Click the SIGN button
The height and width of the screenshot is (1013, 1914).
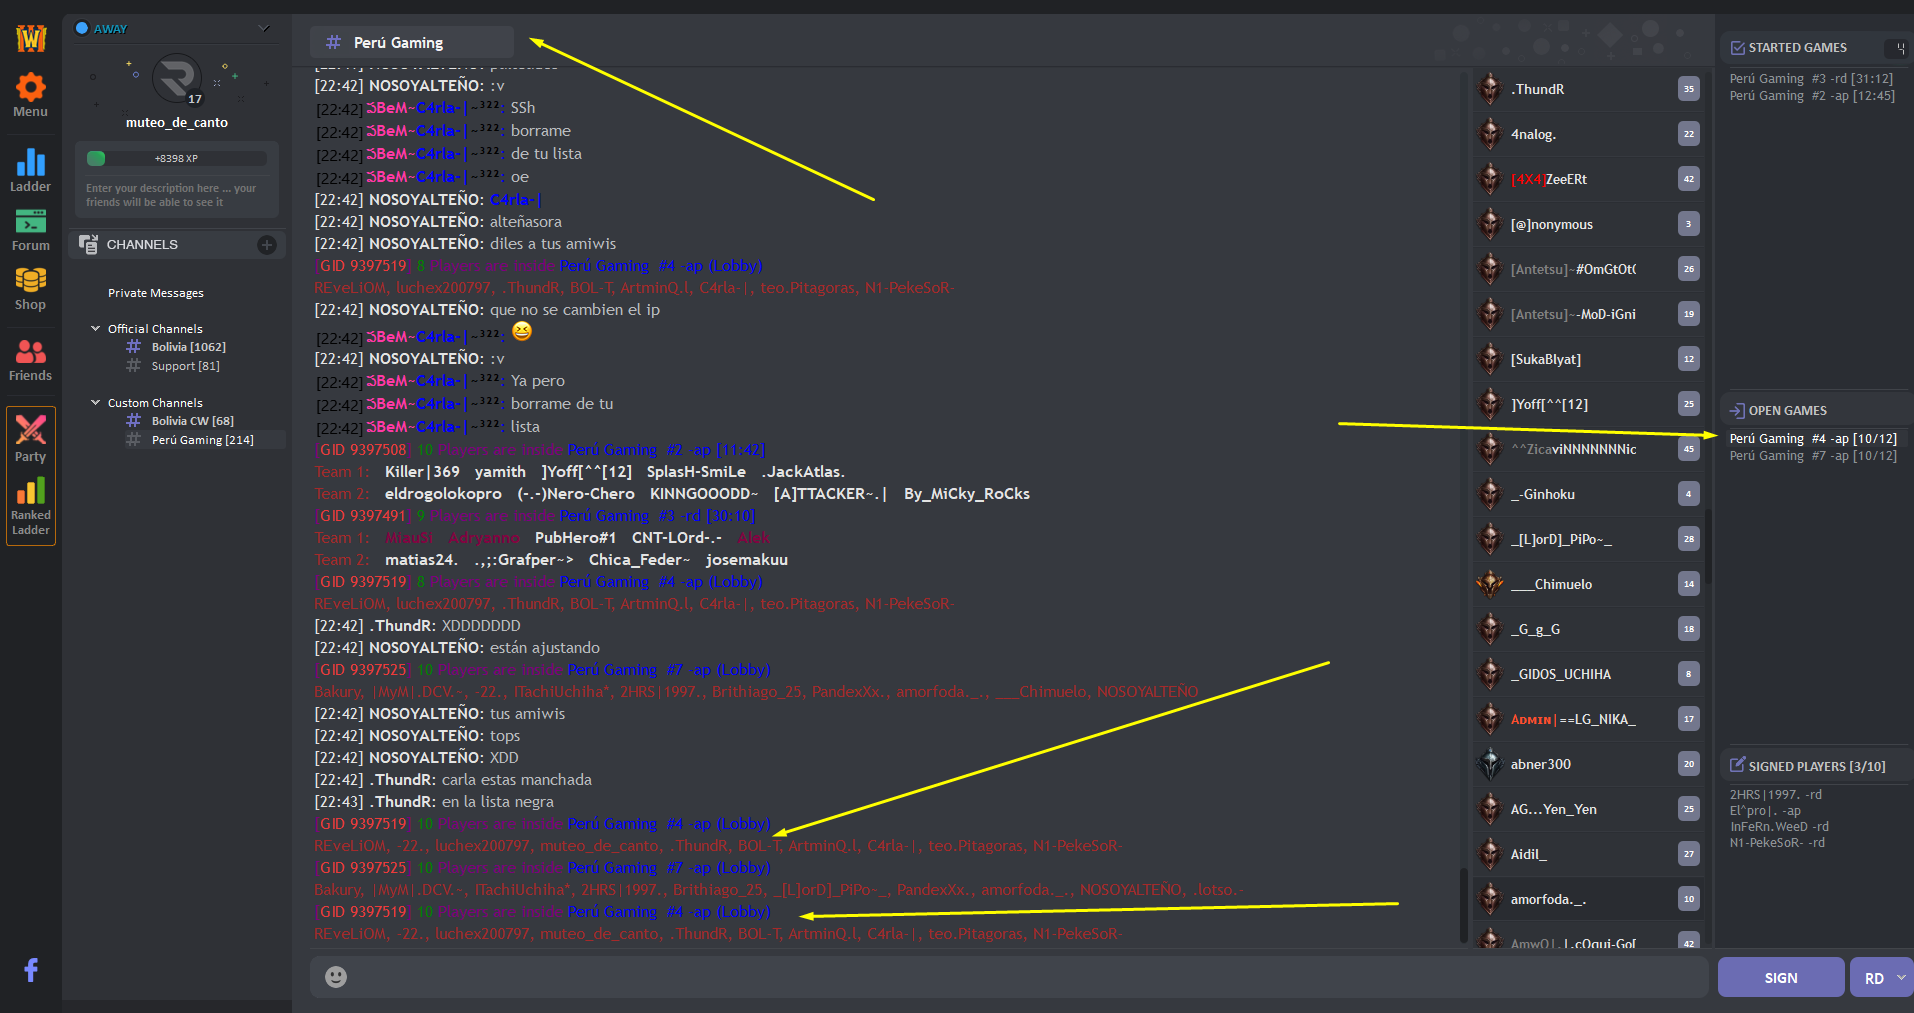click(x=1781, y=977)
